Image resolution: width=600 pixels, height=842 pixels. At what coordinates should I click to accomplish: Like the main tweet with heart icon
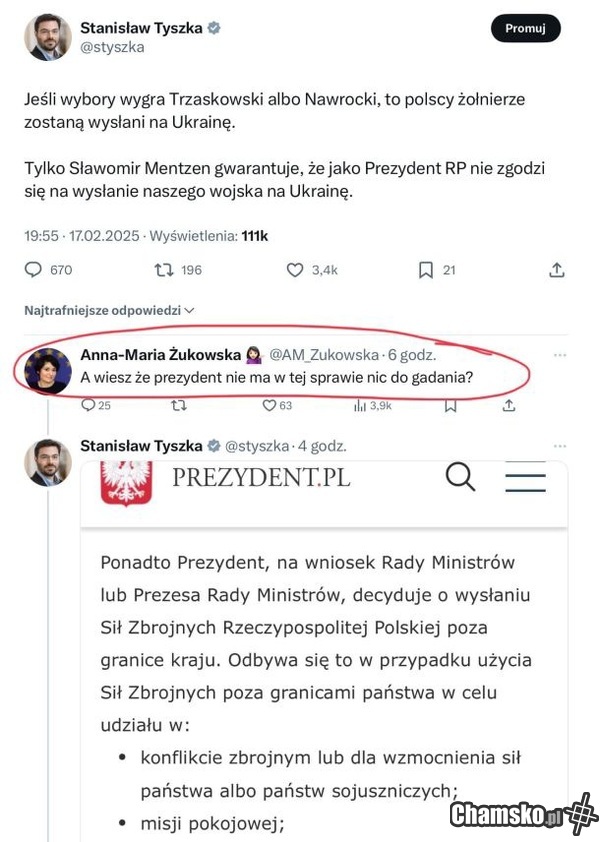click(295, 270)
